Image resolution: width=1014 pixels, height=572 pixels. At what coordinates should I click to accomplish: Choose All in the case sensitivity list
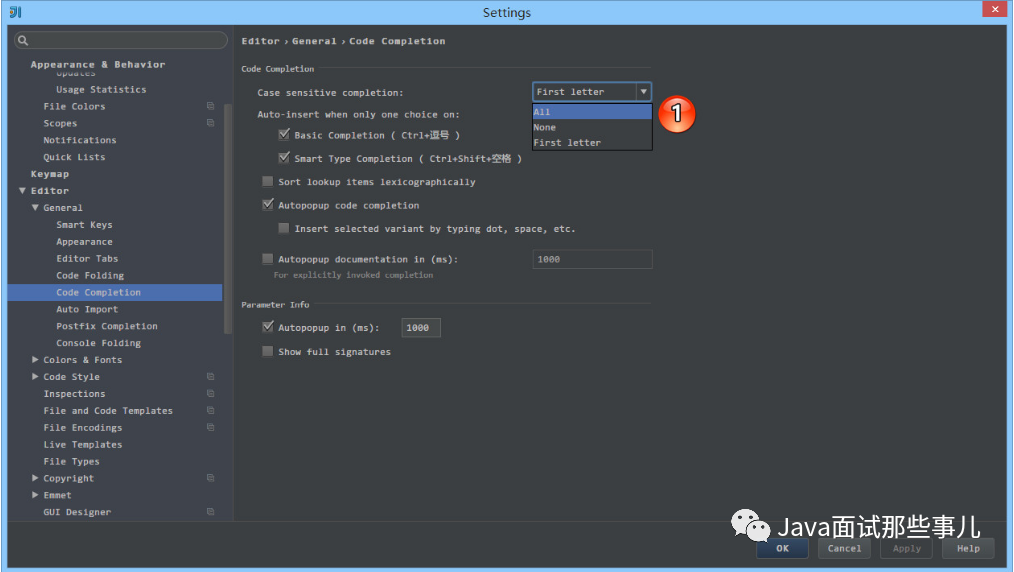[x=592, y=112]
